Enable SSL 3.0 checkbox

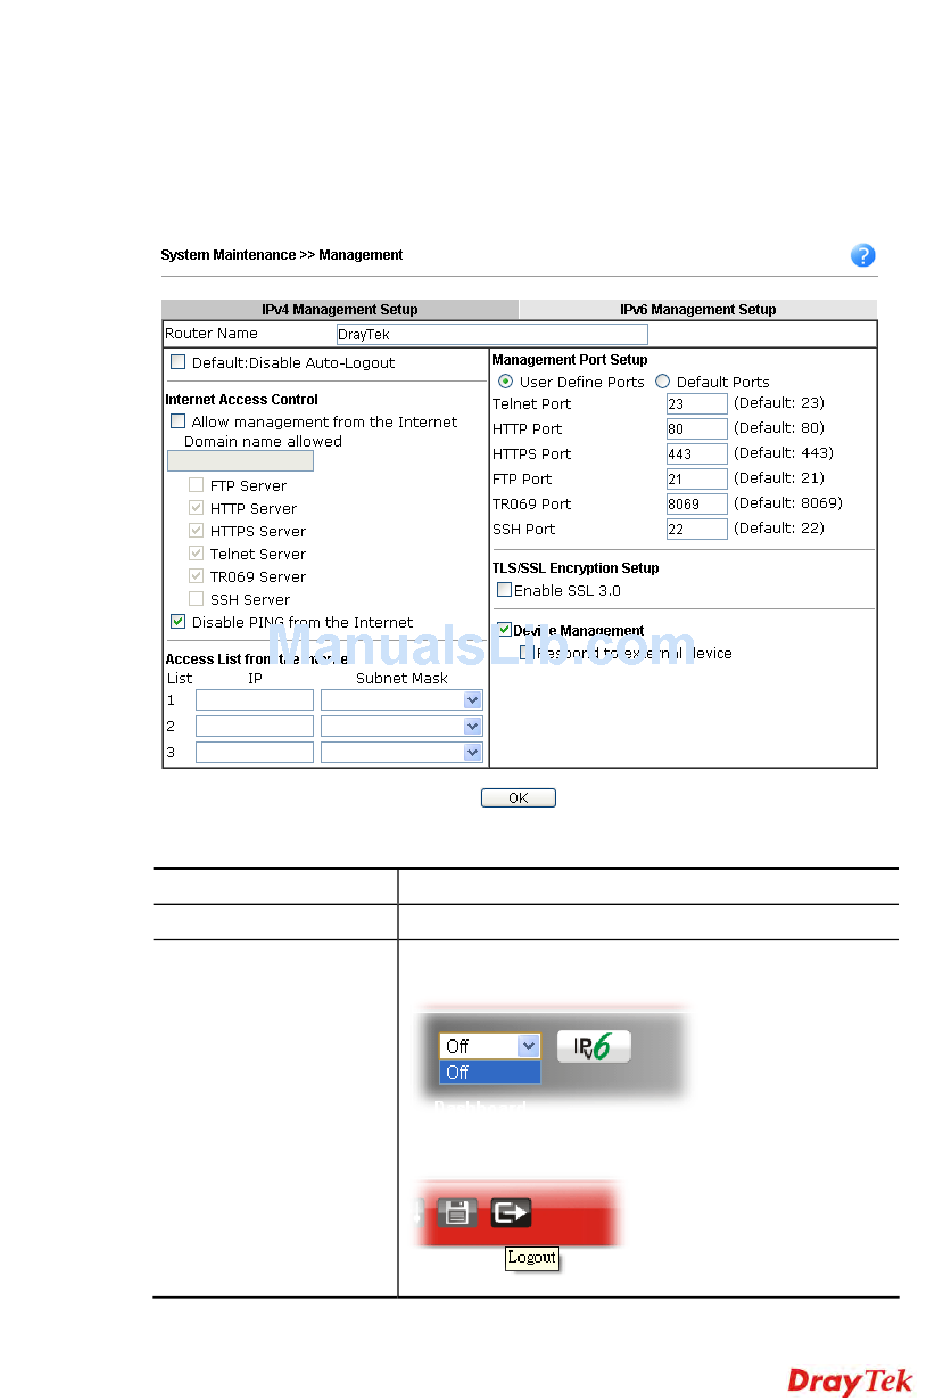[504, 590]
